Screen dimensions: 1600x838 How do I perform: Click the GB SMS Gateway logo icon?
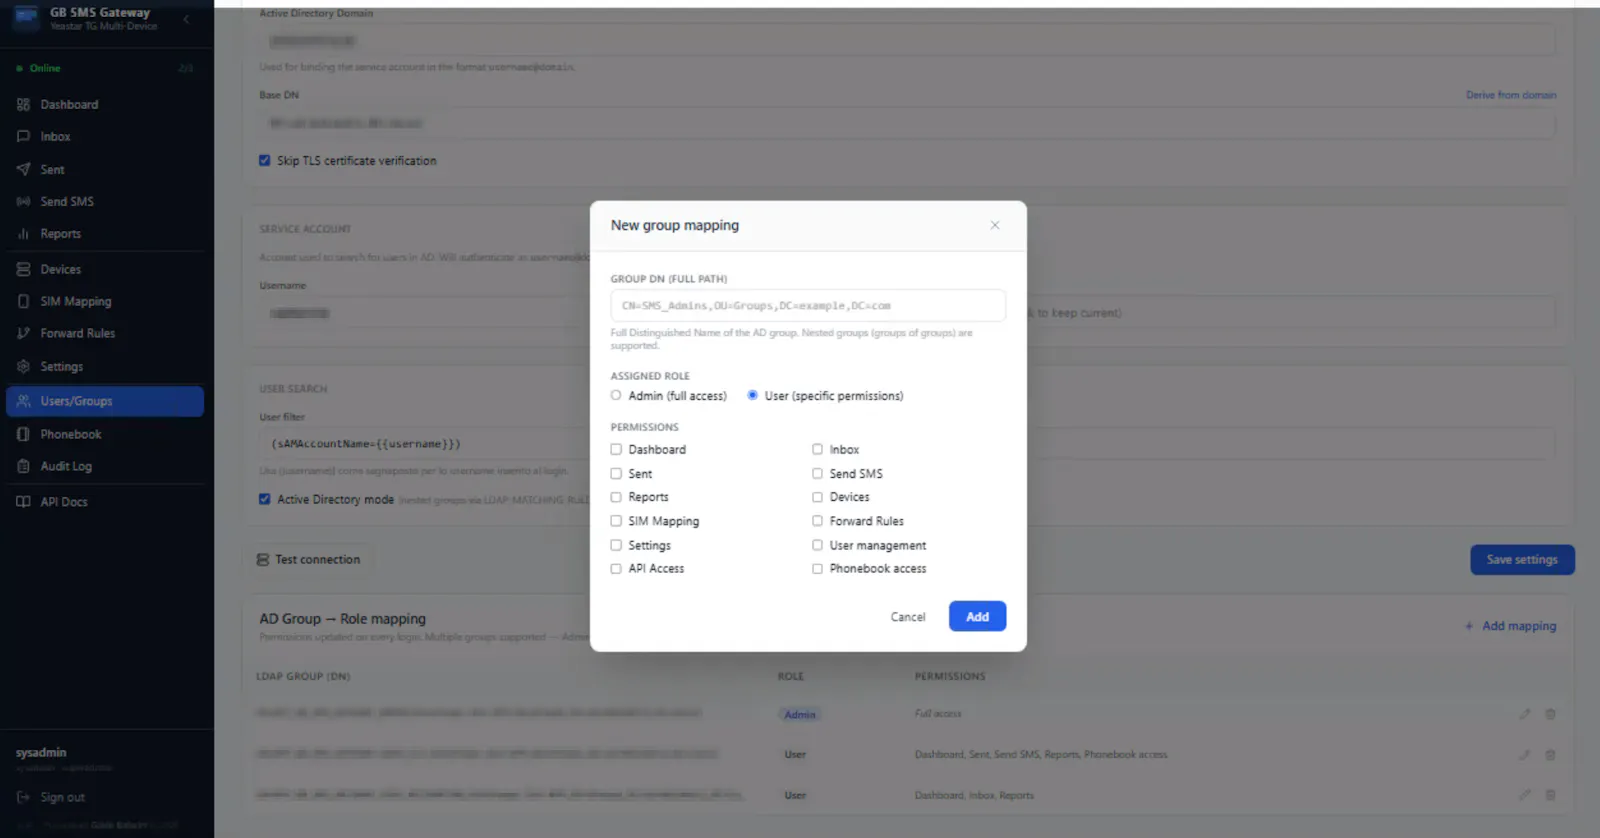click(26, 18)
